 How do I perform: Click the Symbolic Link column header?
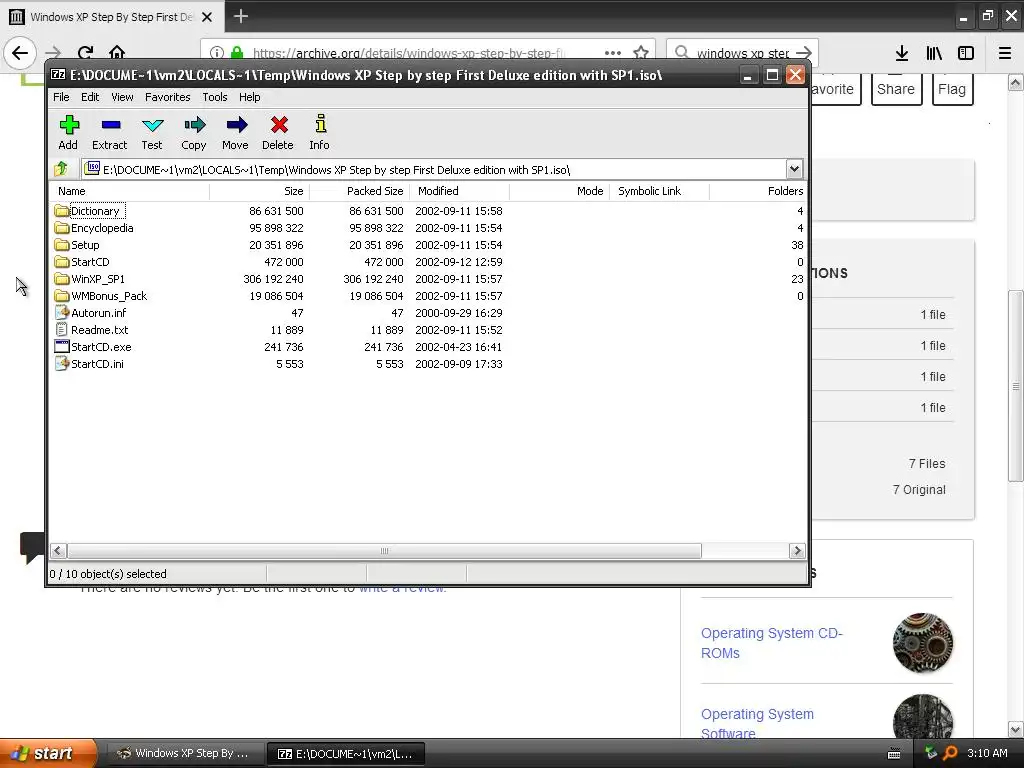point(659,191)
